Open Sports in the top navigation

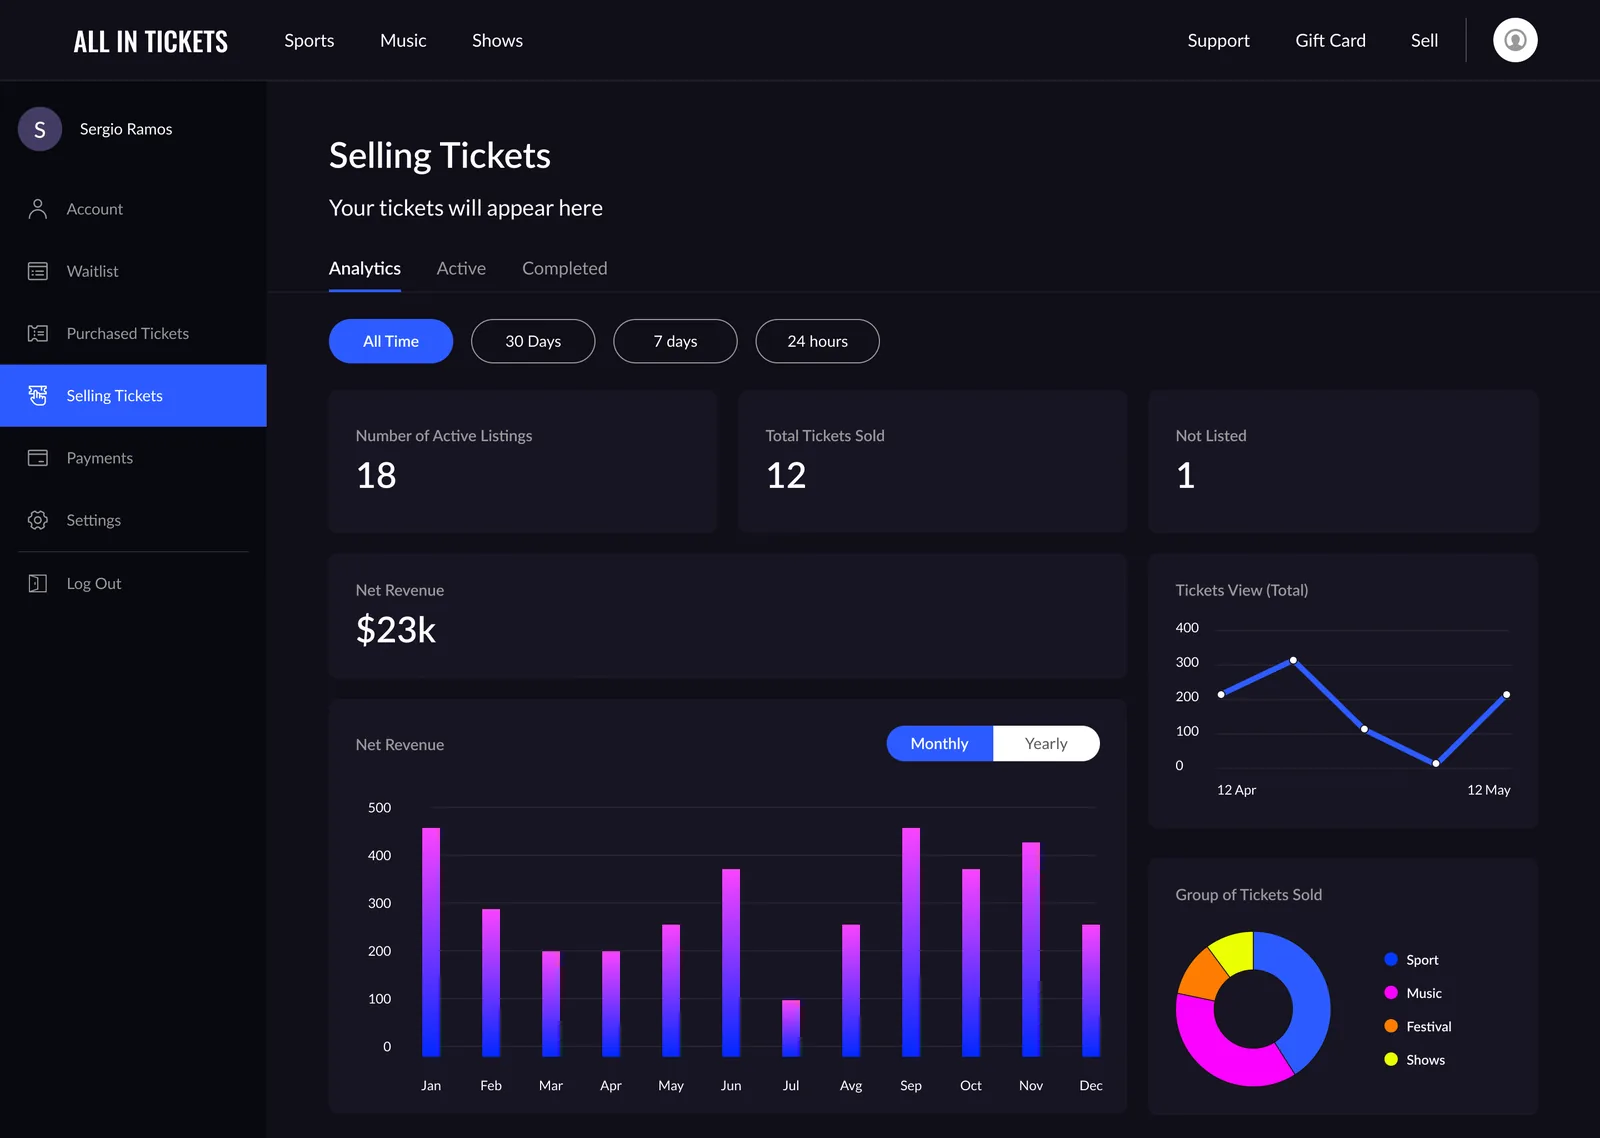click(309, 41)
